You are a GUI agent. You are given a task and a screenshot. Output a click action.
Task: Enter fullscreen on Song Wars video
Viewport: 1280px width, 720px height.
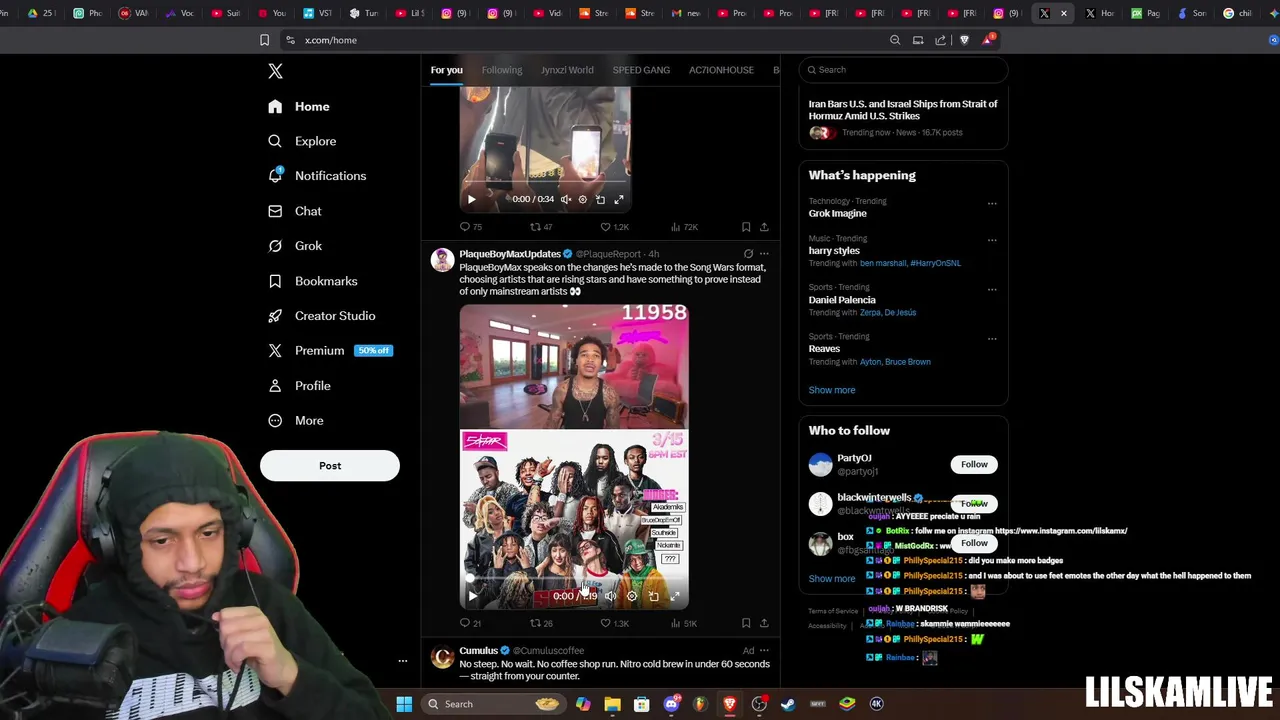675,596
